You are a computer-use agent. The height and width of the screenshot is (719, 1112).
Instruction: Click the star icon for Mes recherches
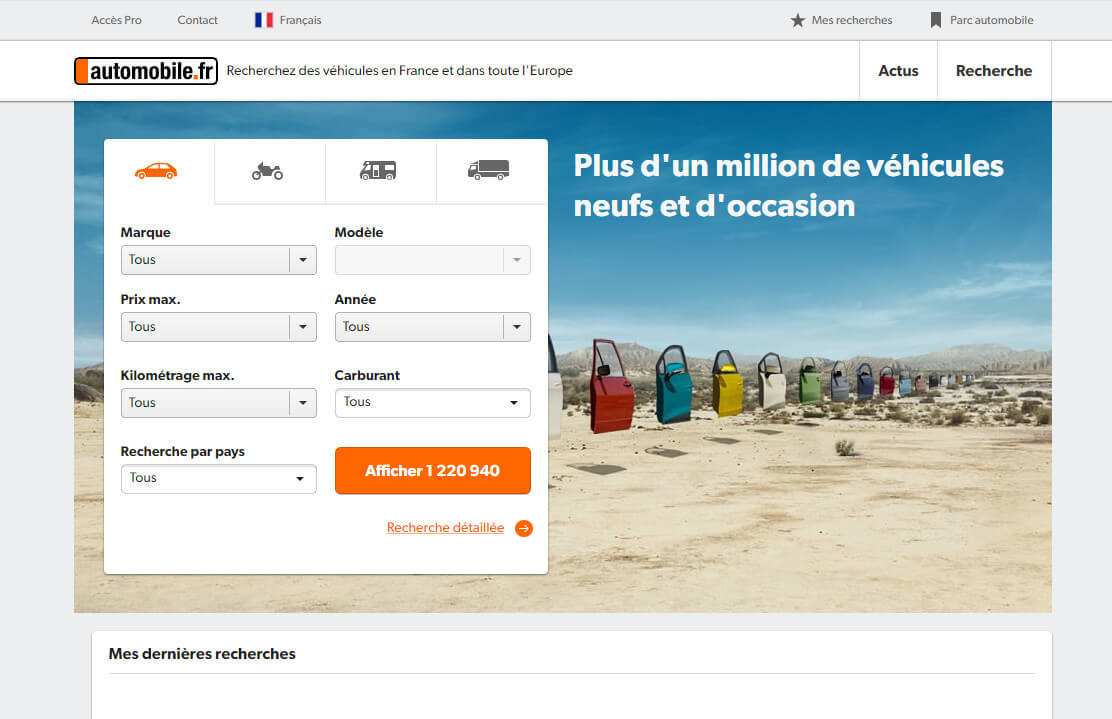798,20
